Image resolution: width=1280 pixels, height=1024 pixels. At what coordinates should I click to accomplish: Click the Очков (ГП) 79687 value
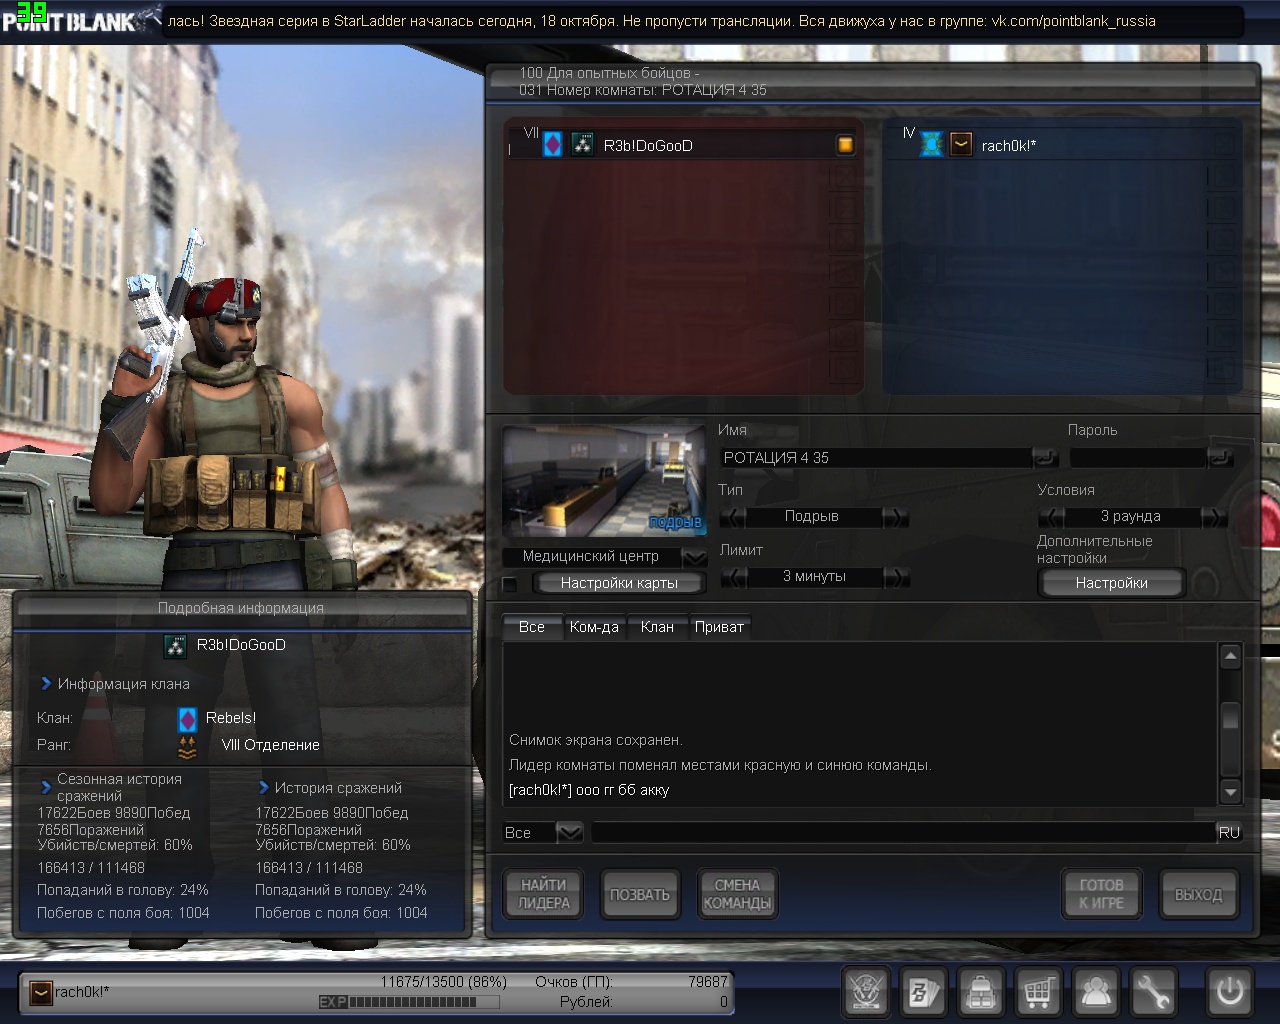tap(708, 982)
